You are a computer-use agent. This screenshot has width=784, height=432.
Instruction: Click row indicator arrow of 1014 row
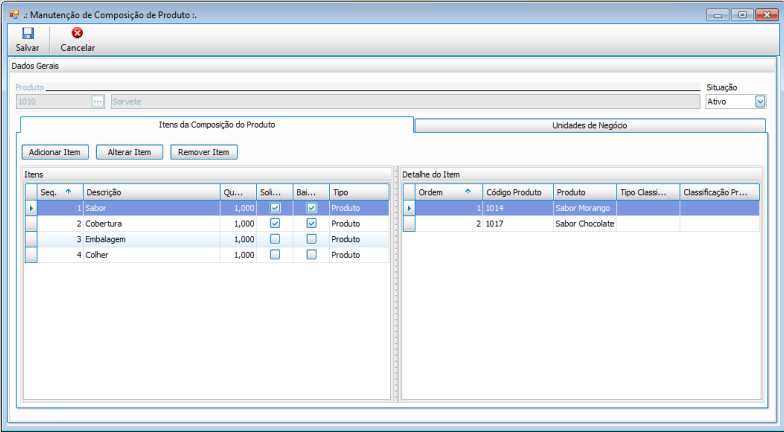[x=409, y=208]
